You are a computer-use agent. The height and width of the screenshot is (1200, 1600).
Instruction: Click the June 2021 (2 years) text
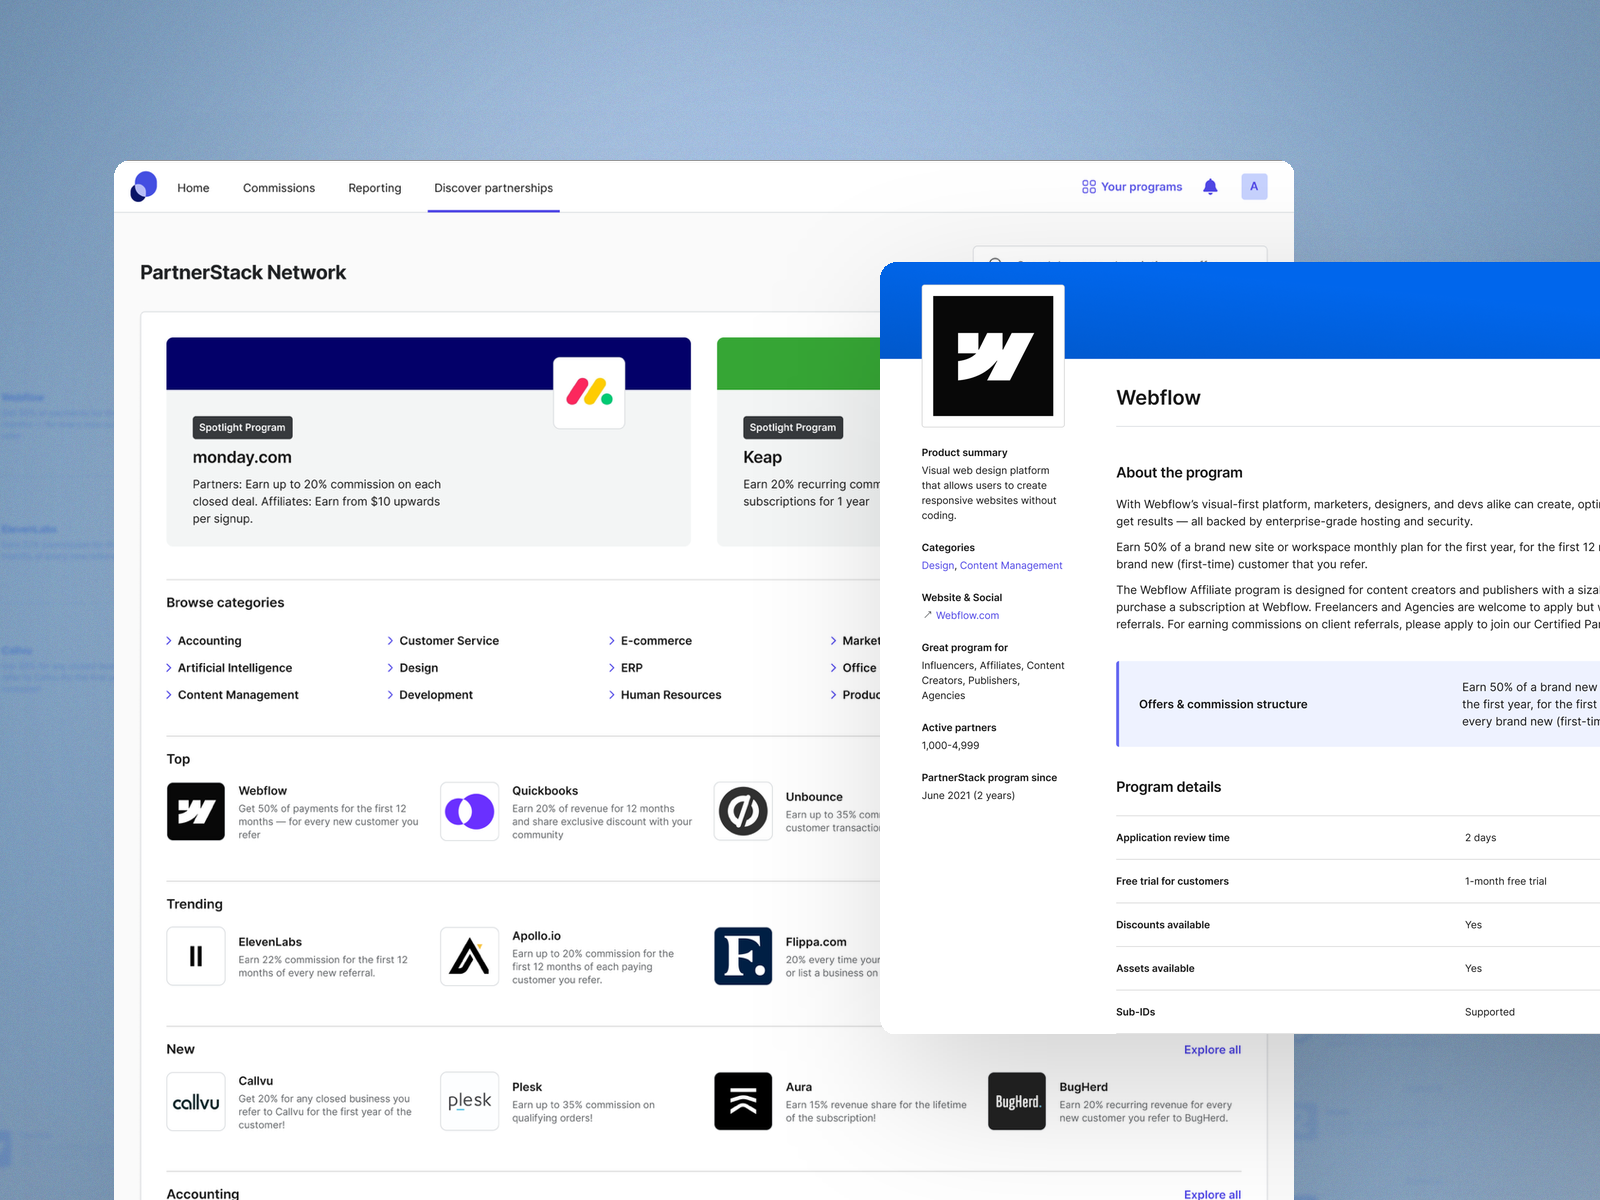968,796
